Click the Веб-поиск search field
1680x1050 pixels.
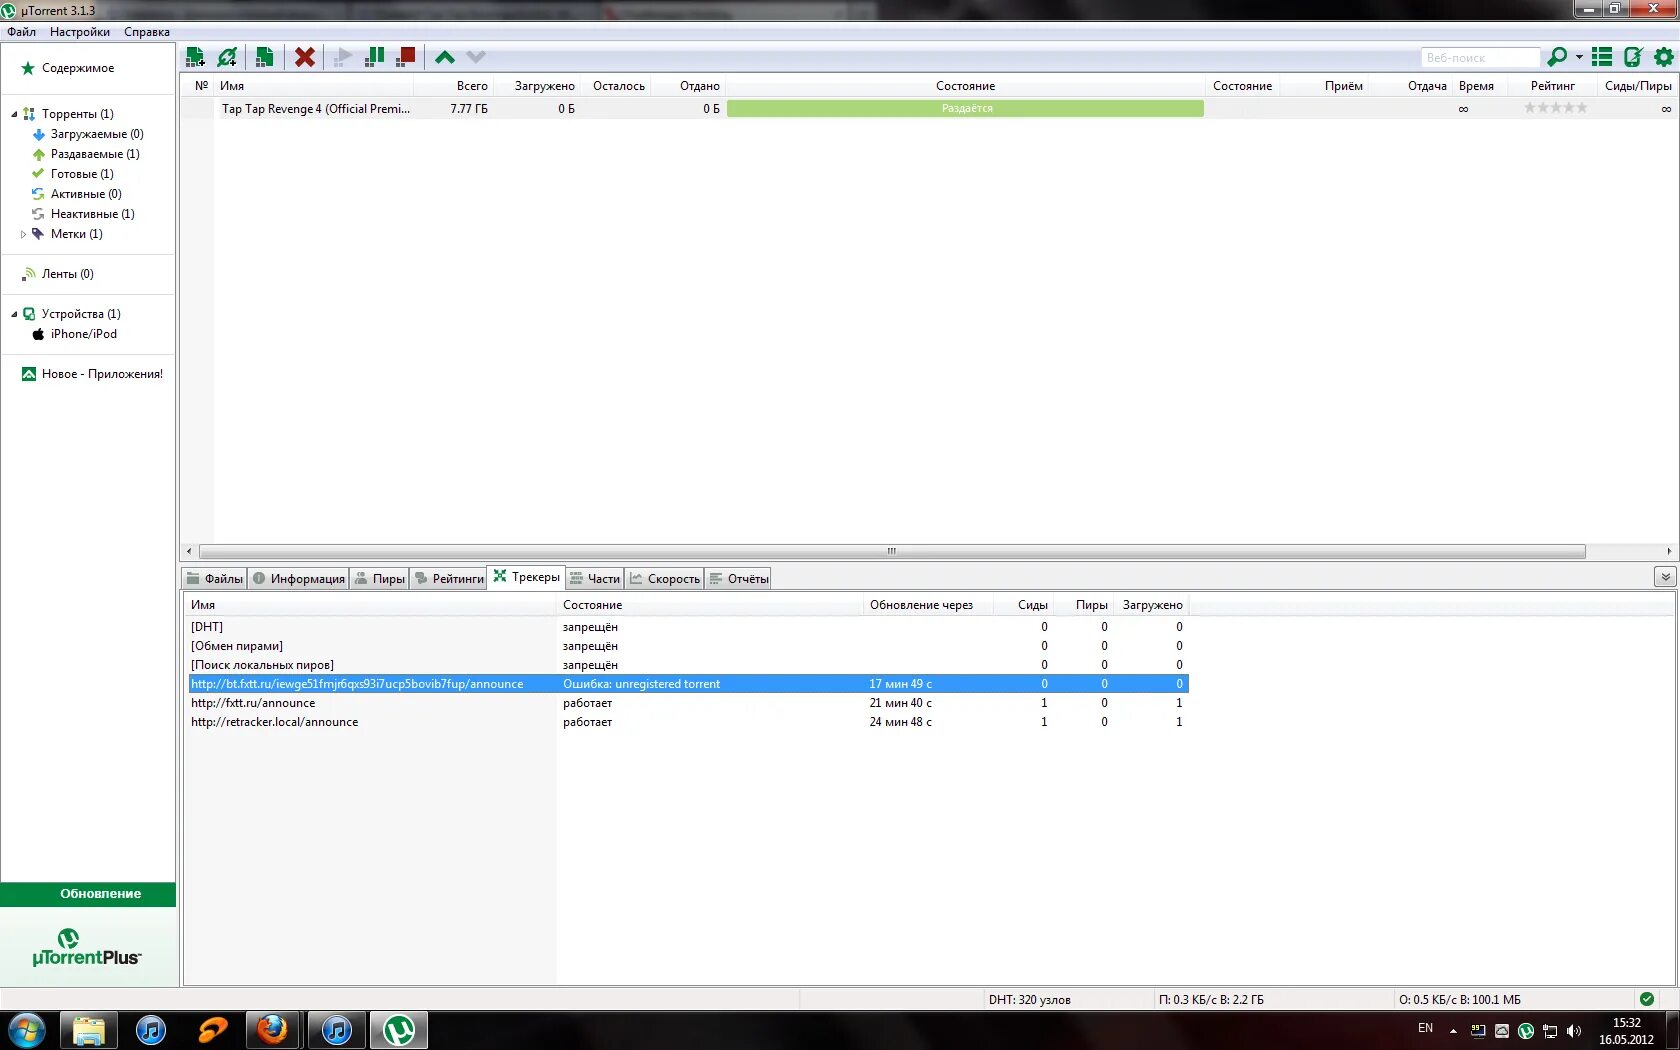coord(1480,58)
